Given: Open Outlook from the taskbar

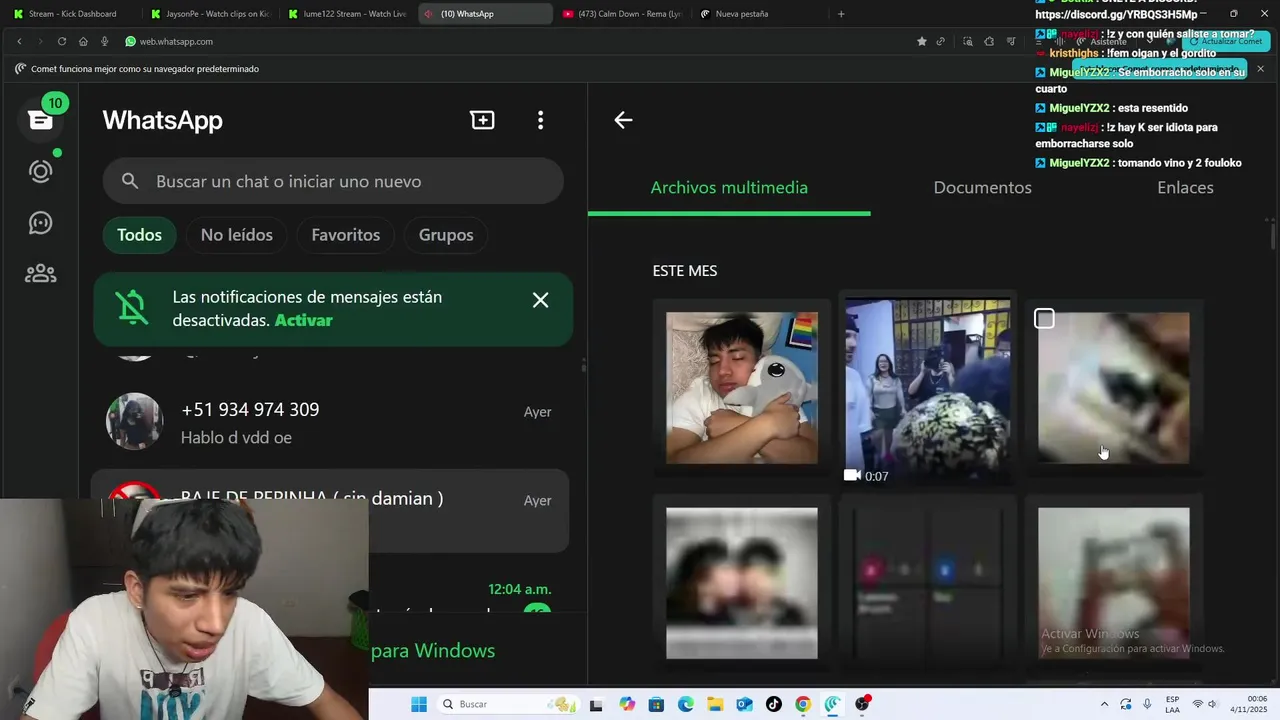Looking at the screenshot, I should [x=744, y=704].
